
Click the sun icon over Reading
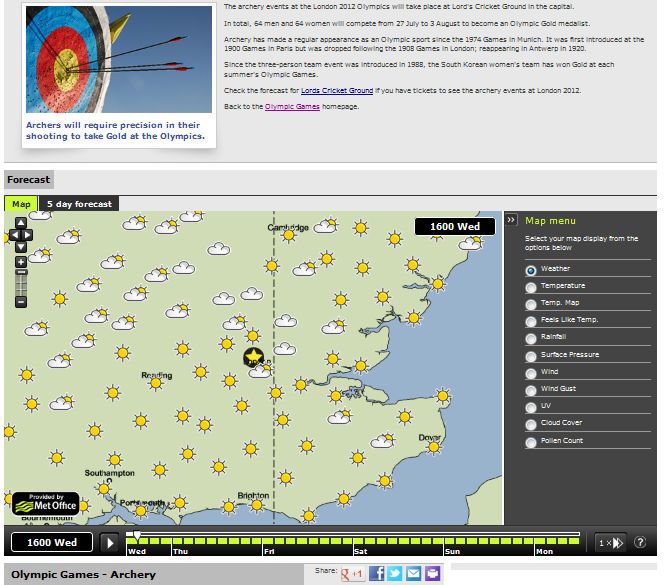[156, 383]
